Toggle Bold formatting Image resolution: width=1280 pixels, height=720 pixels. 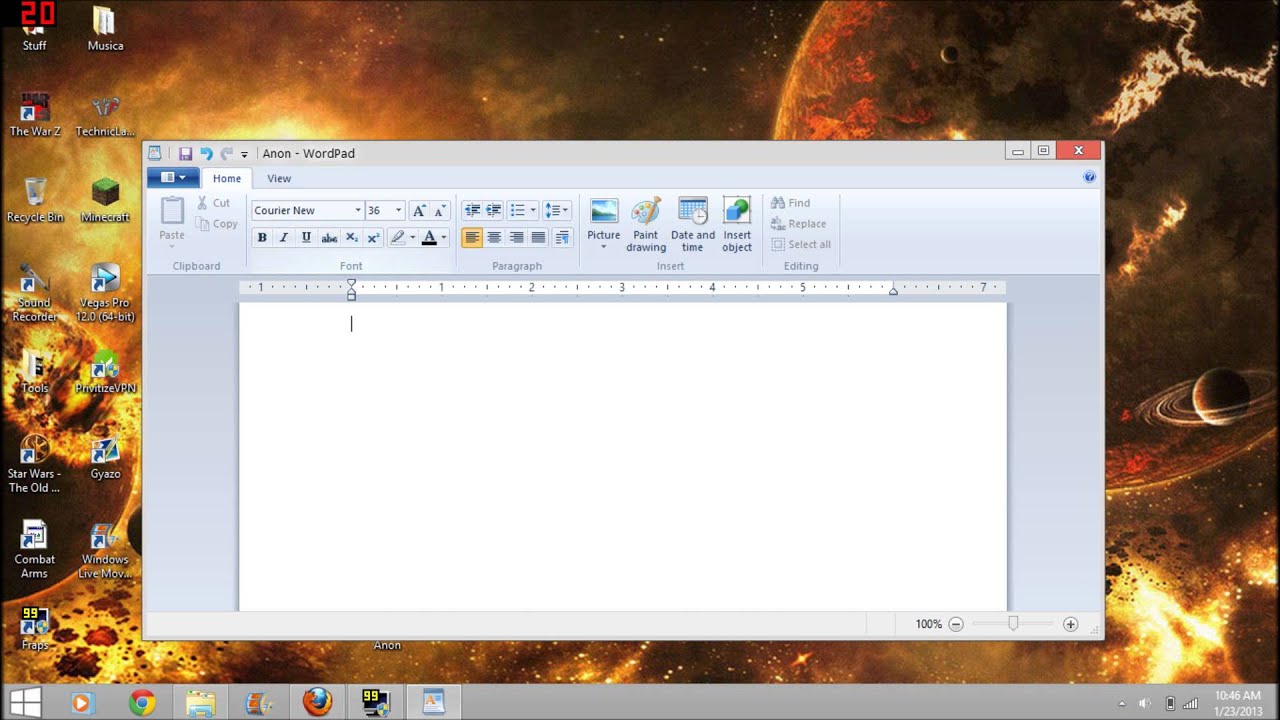(x=262, y=238)
